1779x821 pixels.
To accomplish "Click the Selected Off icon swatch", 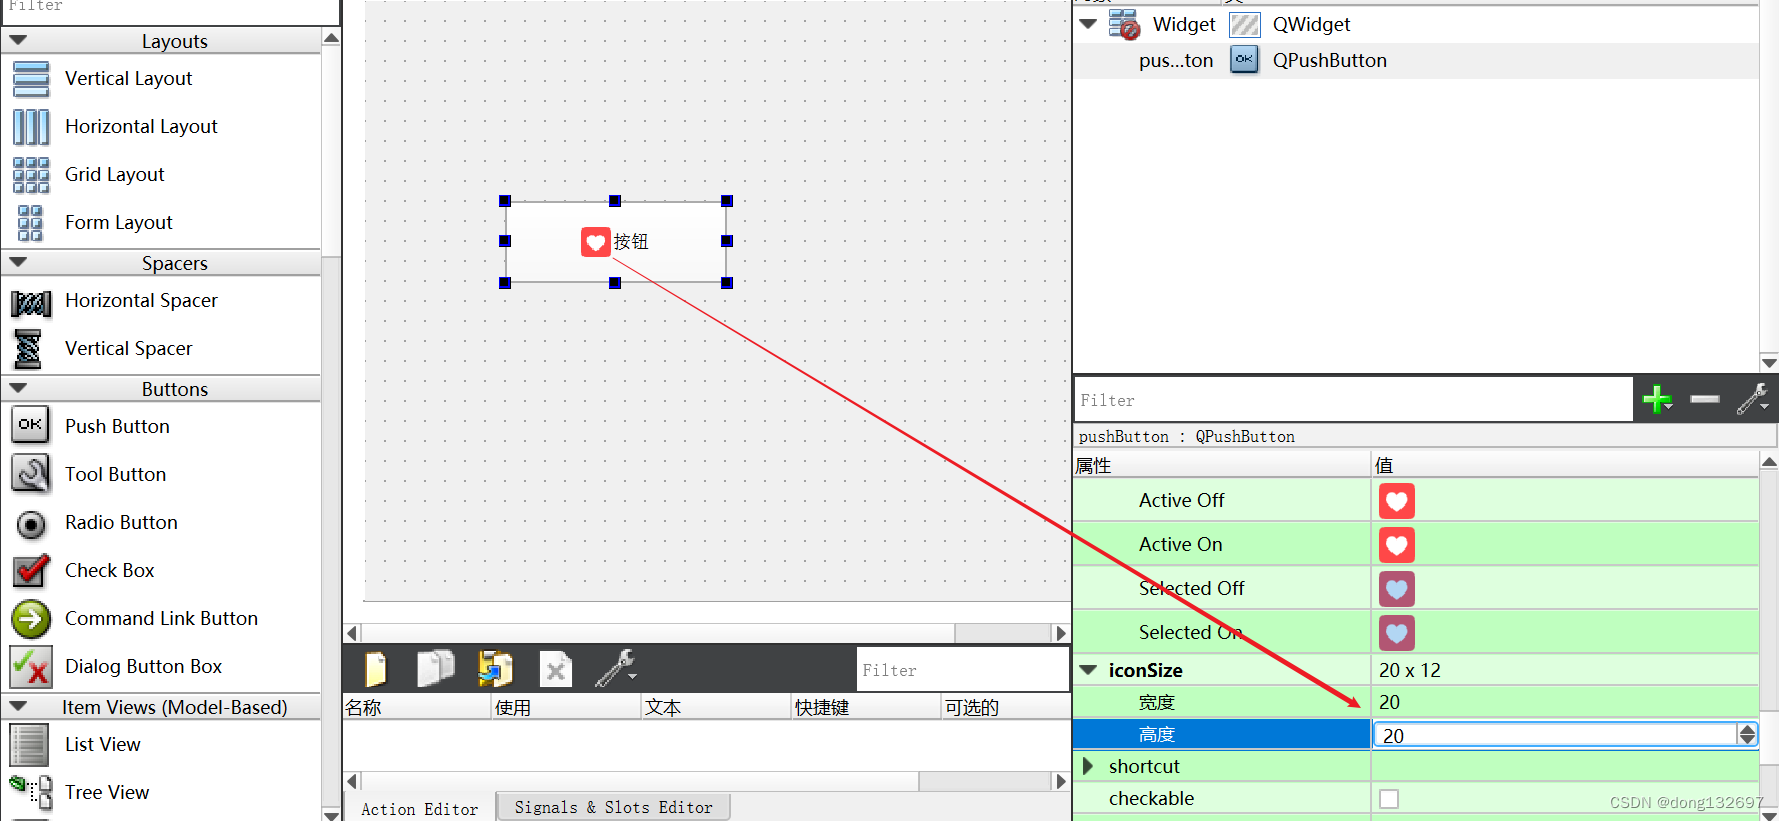I will click(x=1397, y=589).
